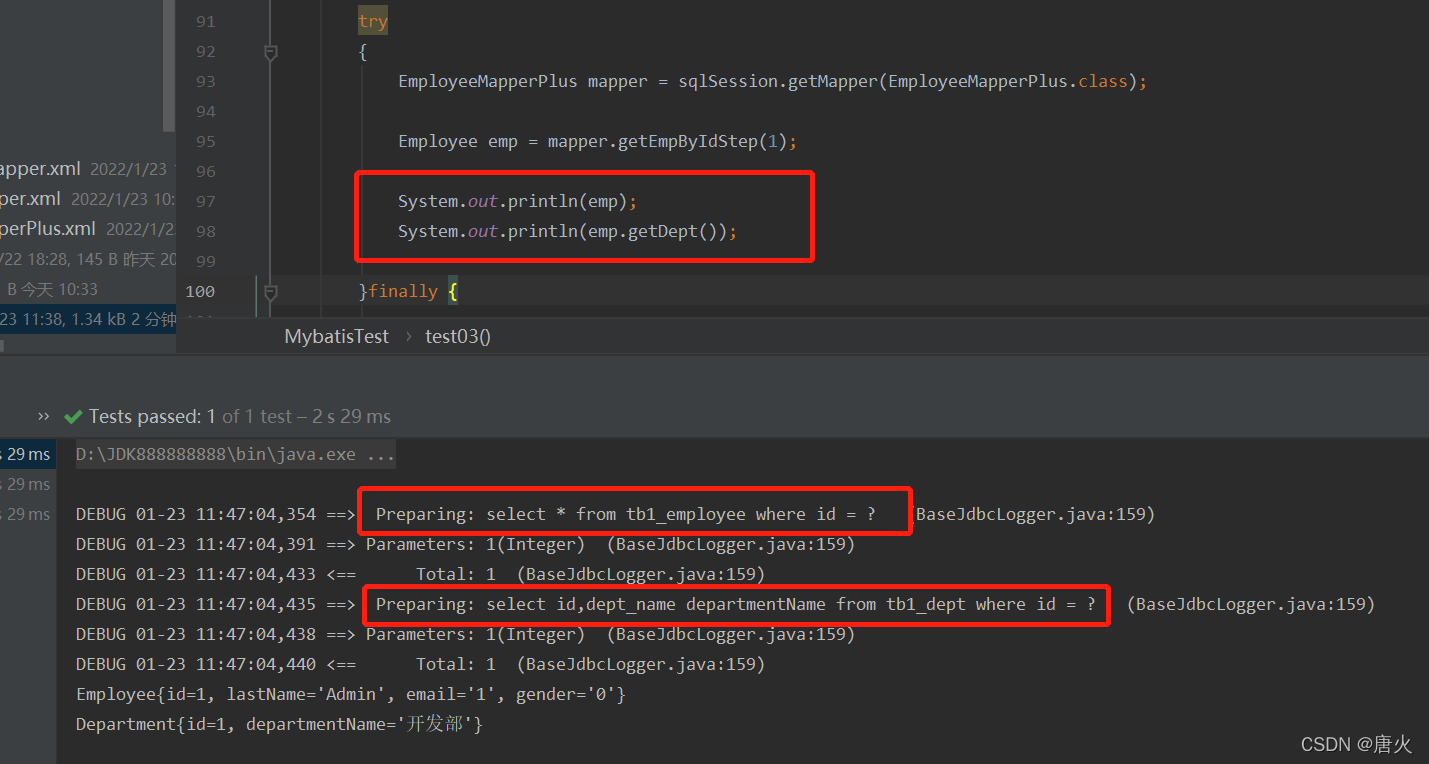This screenshot has width=1429, height=764.
Task: Select MybatisTest in editor breadcrumb
Action: (336, 336)
